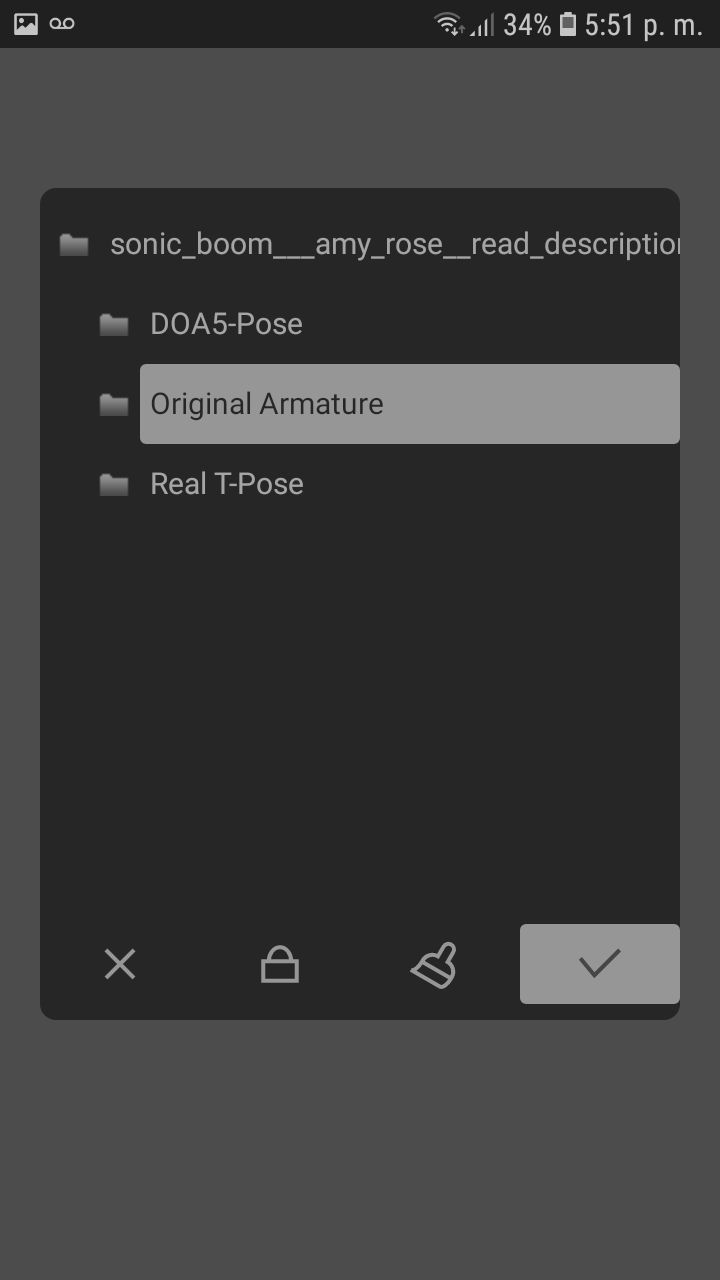
Task: Tap the voicemail icon in status bar
Action: 62,24
